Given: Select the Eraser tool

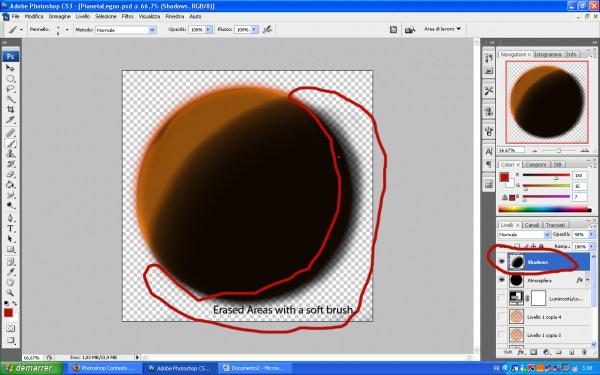Looking at the screenshot, I should point(10,174).
